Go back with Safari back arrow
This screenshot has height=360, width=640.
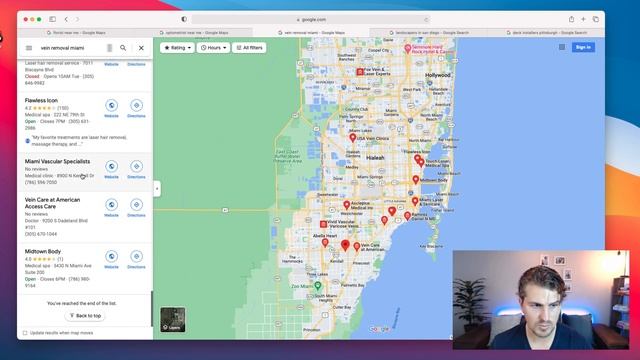pyautogui.click(x=66, y=19)
